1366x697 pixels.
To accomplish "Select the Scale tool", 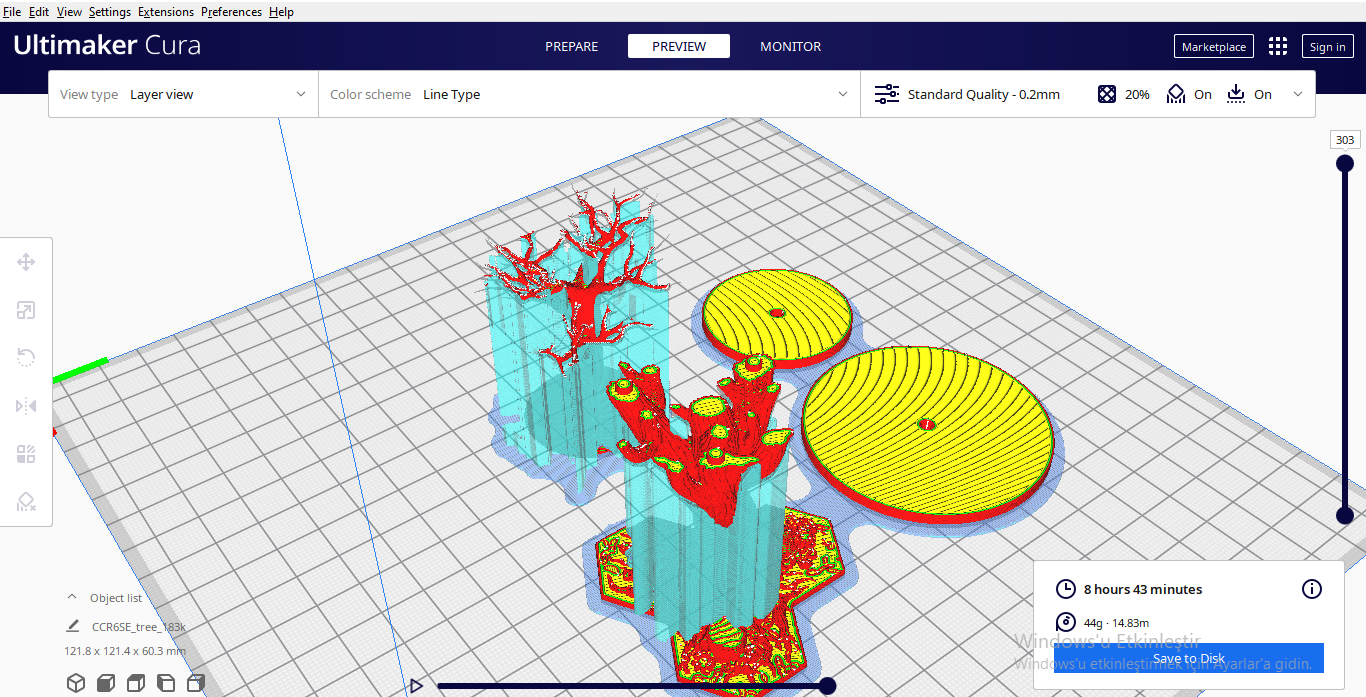I will [x=26, y=309].
